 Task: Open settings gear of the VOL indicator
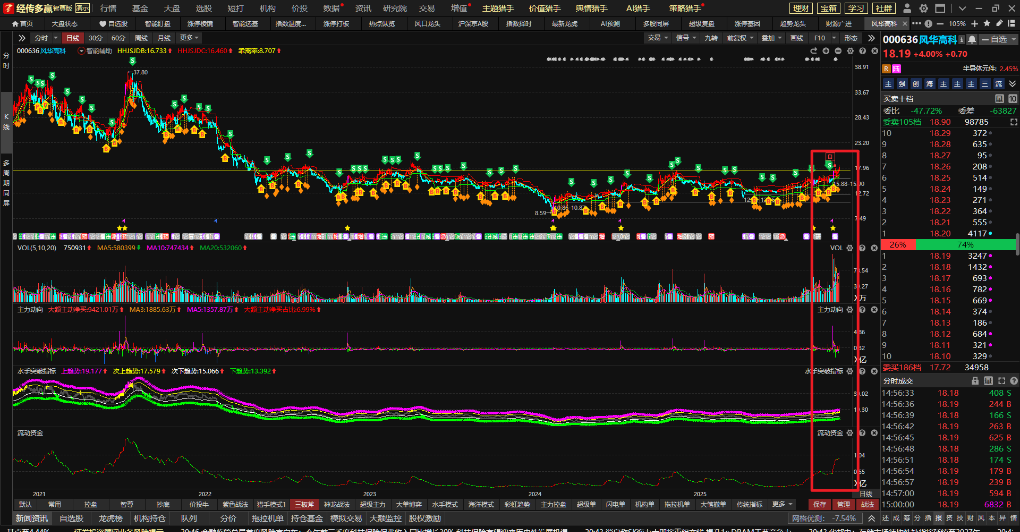849,246
